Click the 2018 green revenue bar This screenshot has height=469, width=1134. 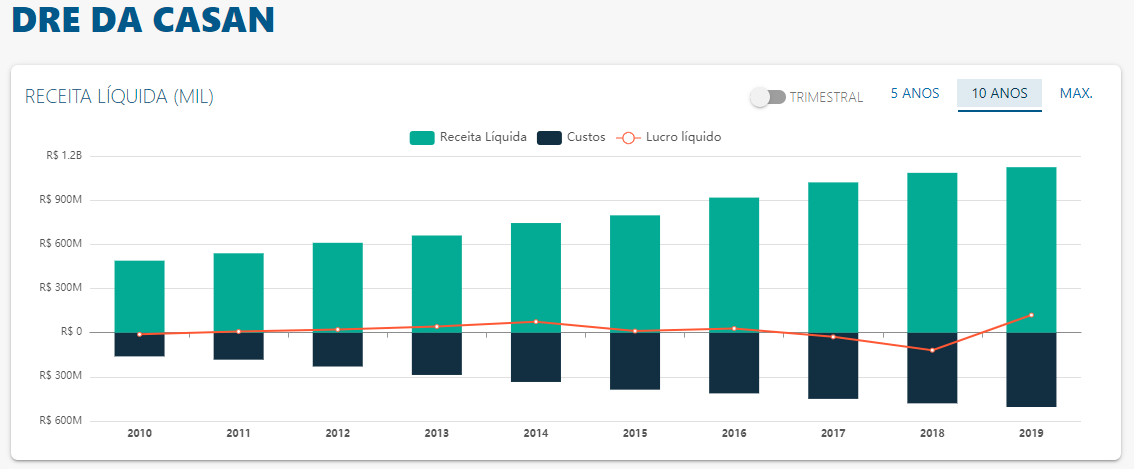[932, 253]
